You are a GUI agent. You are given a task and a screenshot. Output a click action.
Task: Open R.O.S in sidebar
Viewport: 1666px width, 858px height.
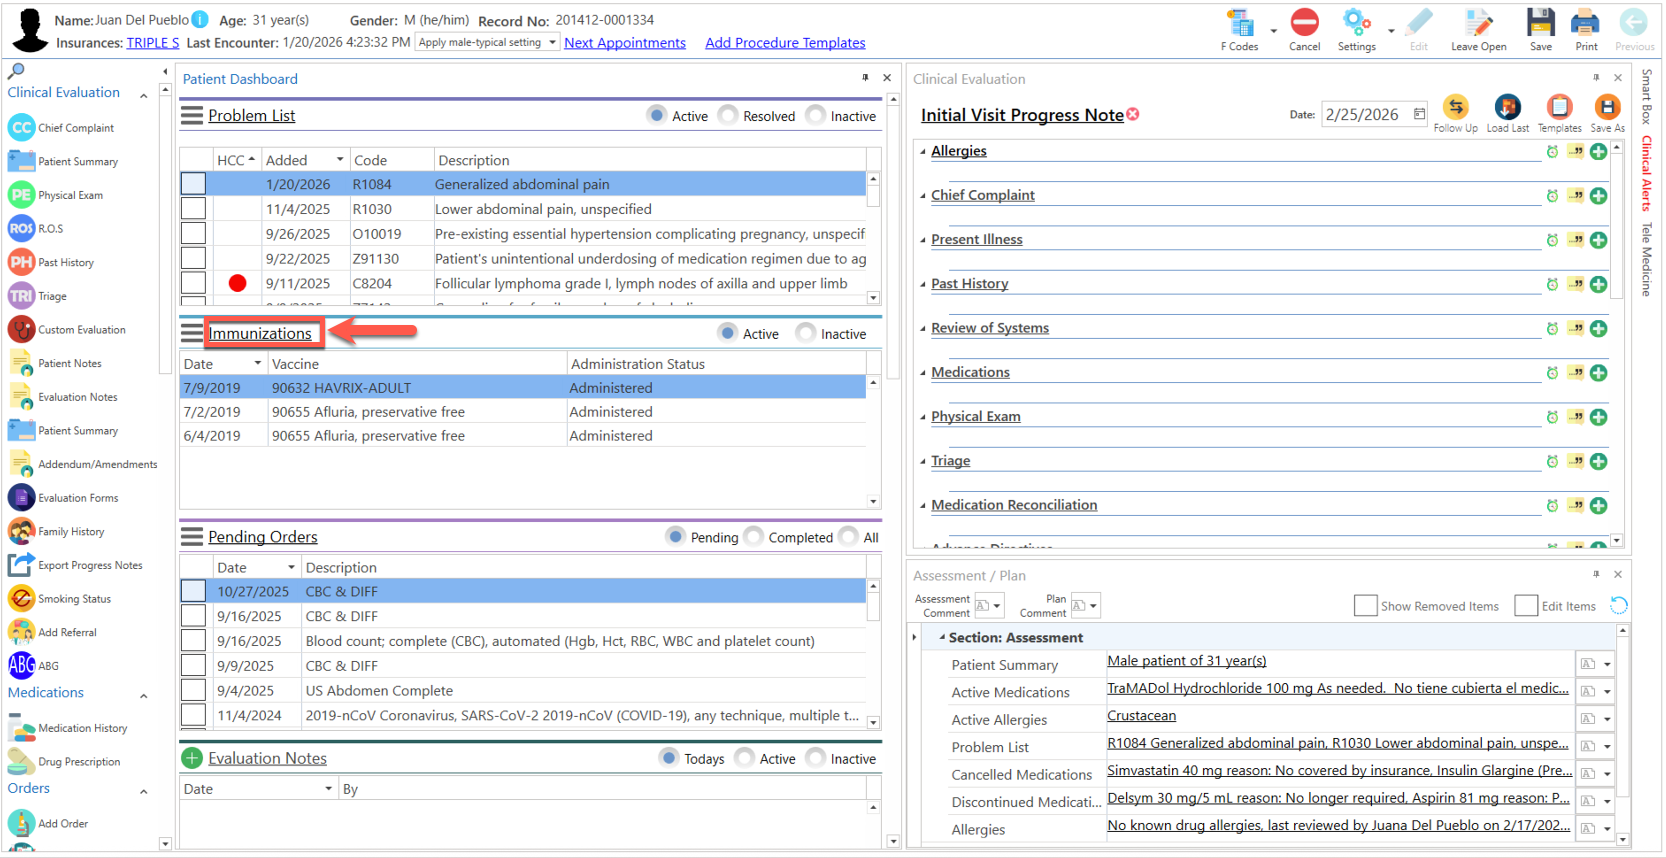coord(36,229)
